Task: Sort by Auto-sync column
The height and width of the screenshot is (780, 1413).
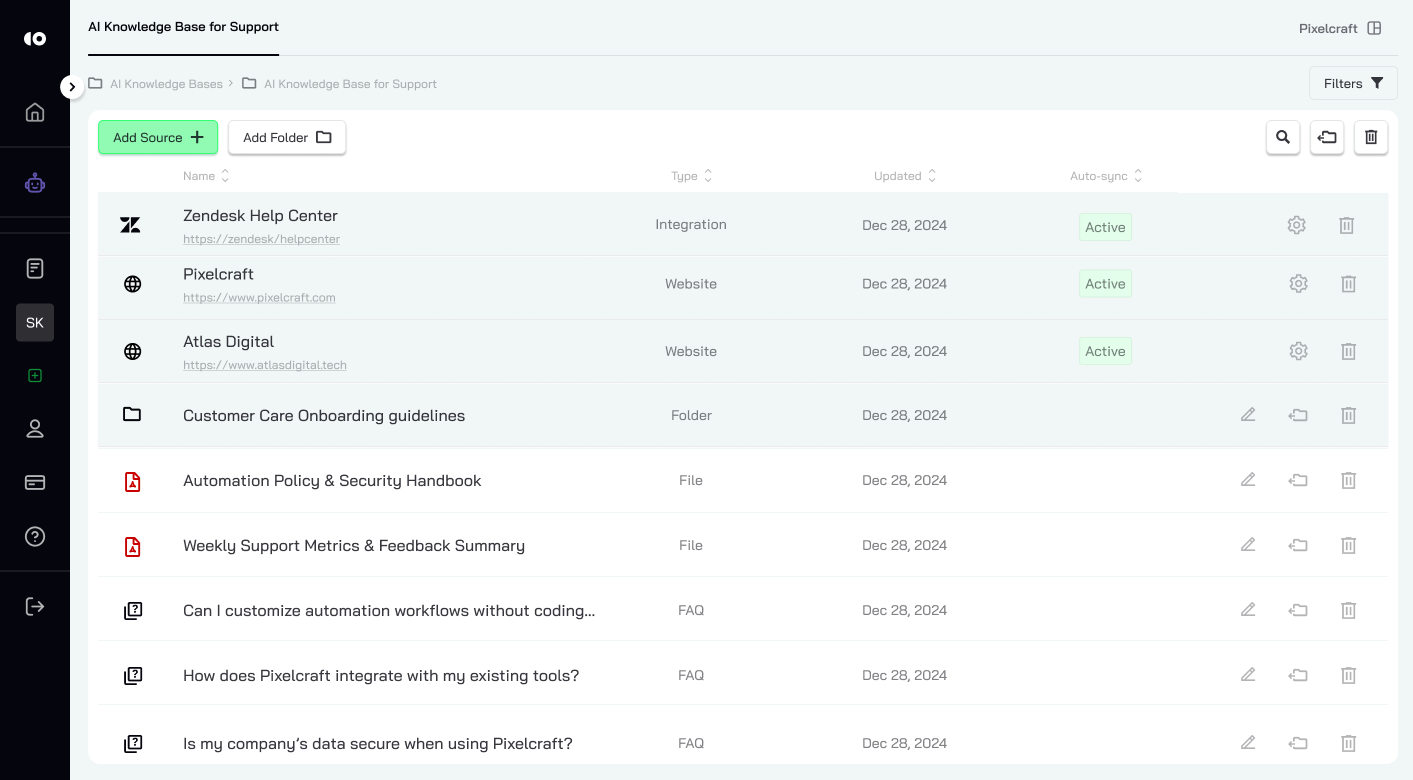Action: pos(1106,176)
